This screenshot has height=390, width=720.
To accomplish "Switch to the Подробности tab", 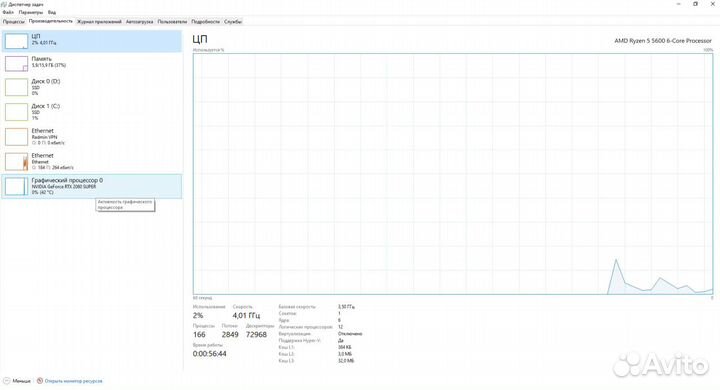I will (206, 22).
